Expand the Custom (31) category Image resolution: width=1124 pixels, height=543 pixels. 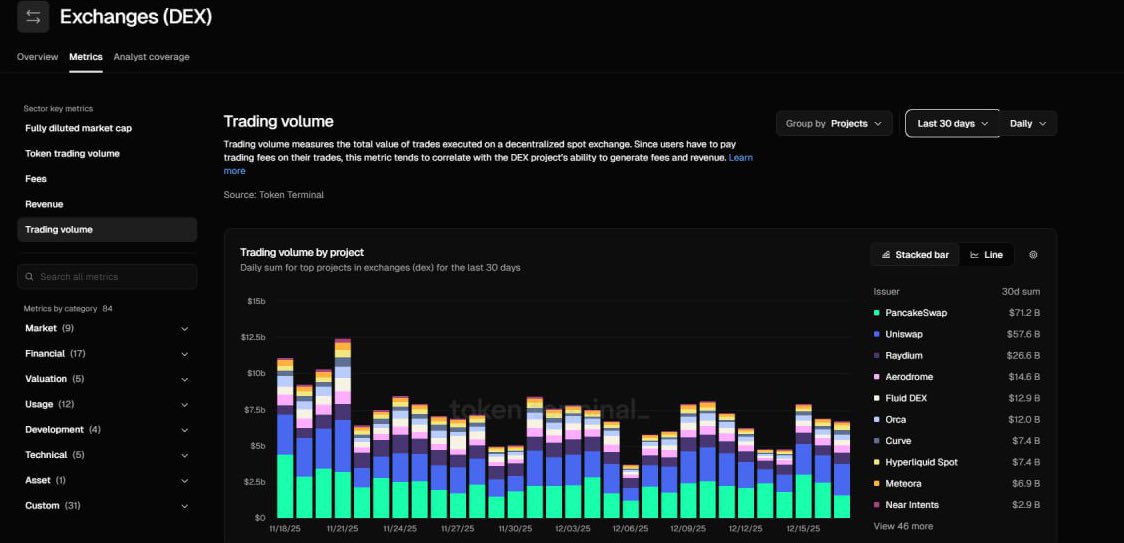coord(107,506)
